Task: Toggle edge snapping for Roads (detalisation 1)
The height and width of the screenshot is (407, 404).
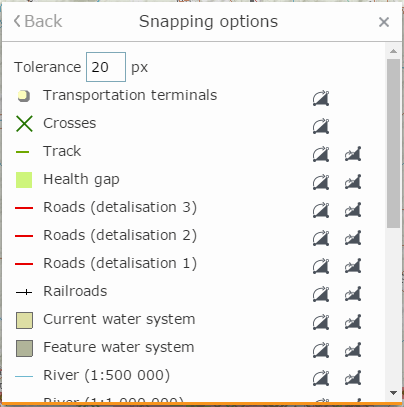Action: pos(353,266)
